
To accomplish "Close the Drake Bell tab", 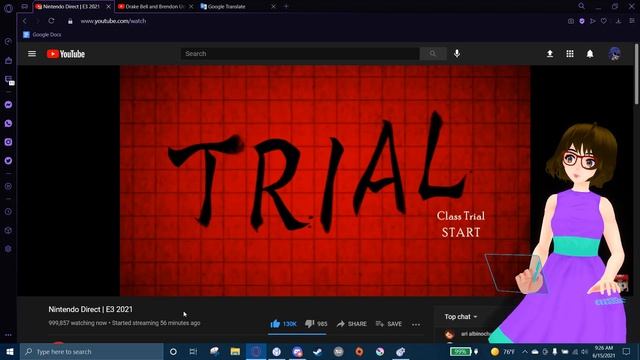I will click(191, 7).
